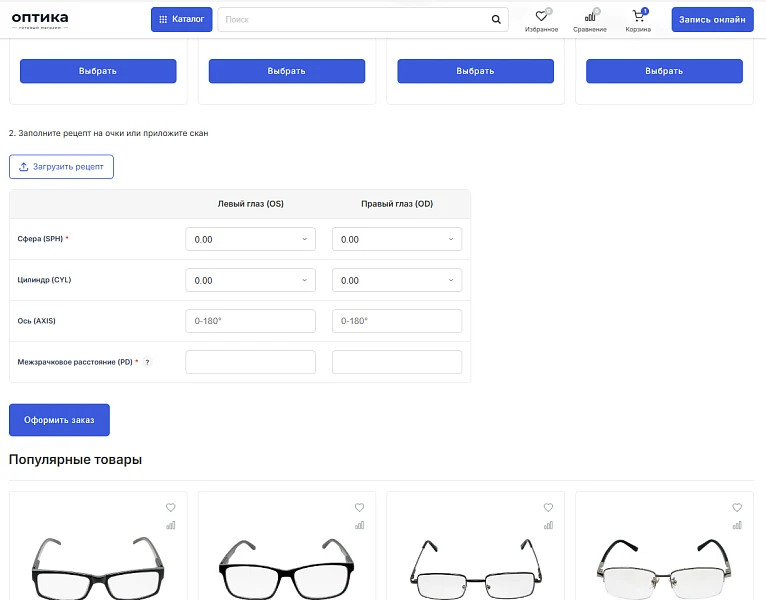Screen dimensions: 766x600
Task: Open third popular metal-frame glasses thumbnail
Action: coord(475,568)
